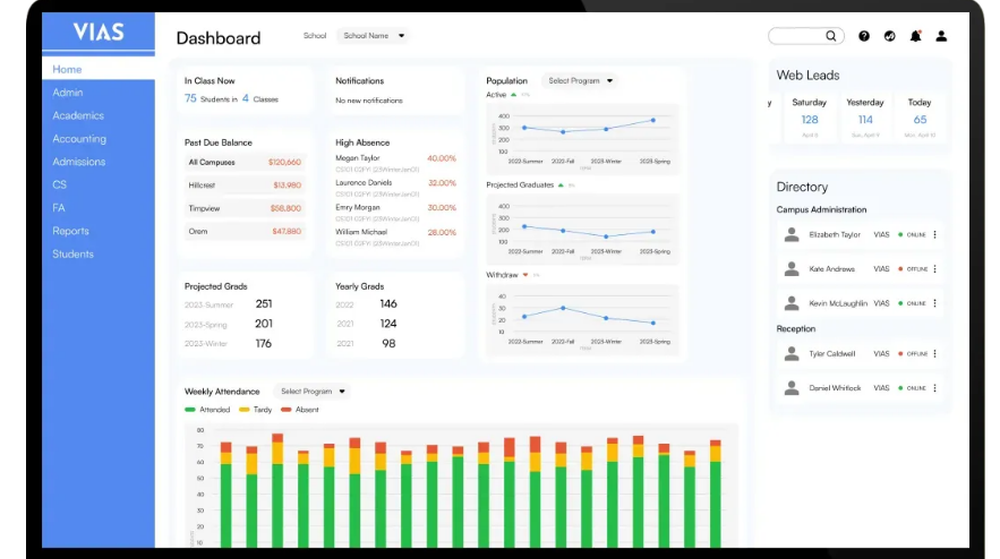Open more options for Elizabeth Taylor
Screen dimensions: 1000x559
pos(935,235)
